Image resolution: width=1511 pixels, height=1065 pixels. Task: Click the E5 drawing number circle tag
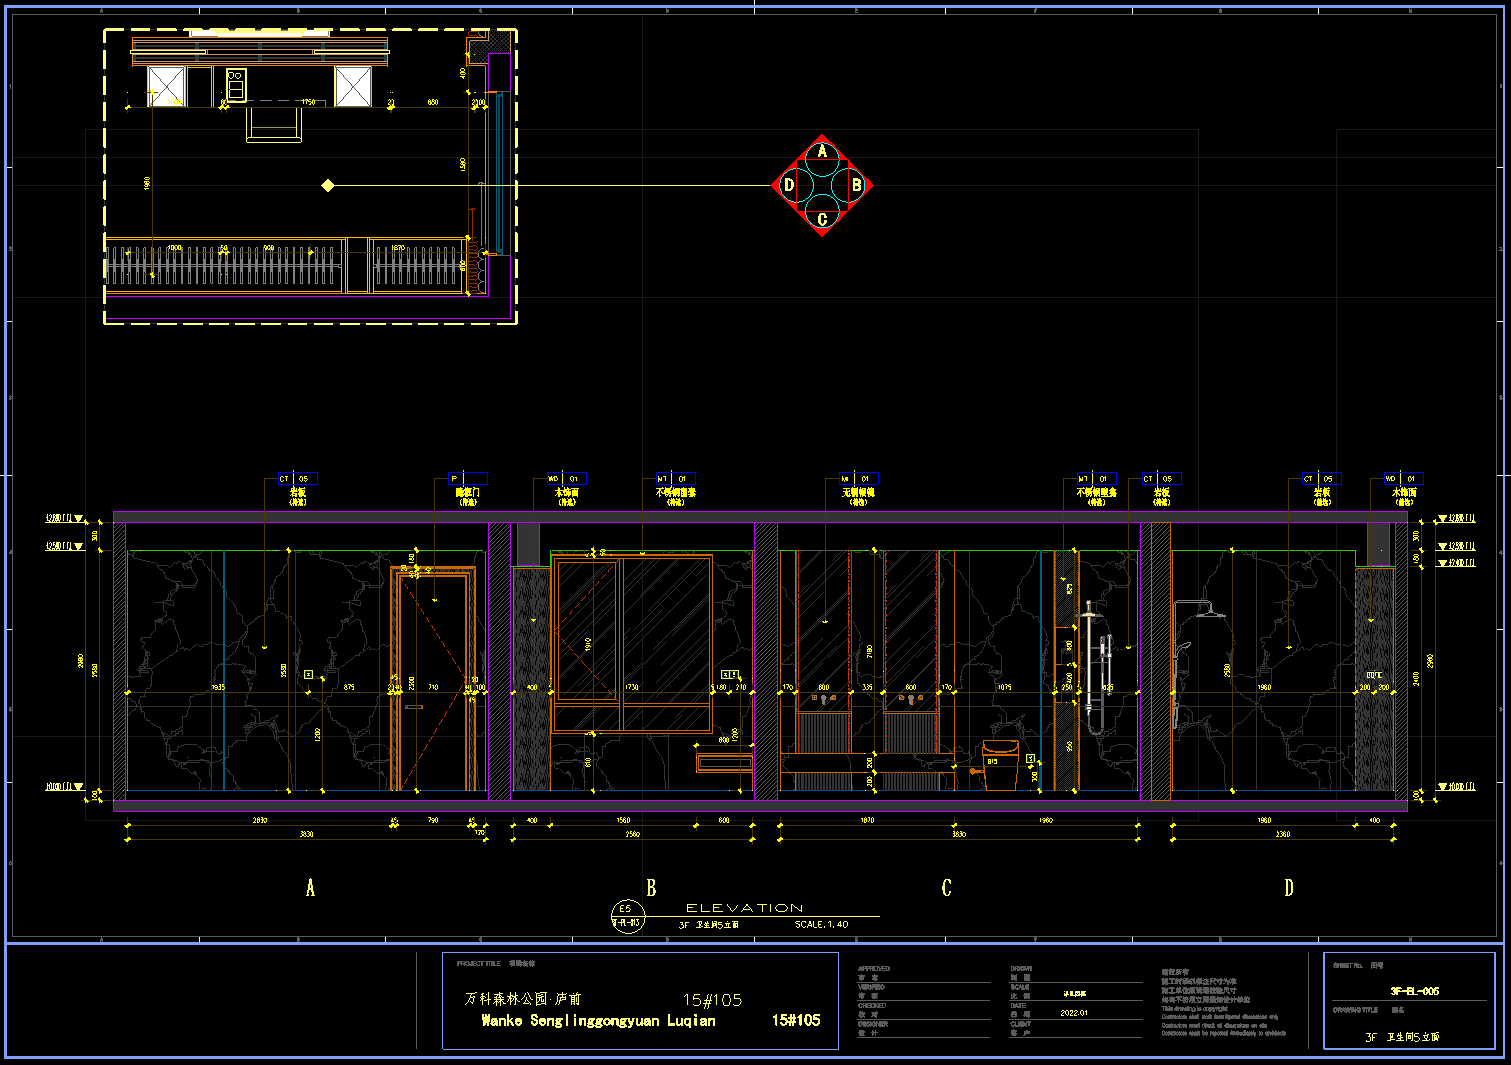pyautogui.click(x=627, y=915)
